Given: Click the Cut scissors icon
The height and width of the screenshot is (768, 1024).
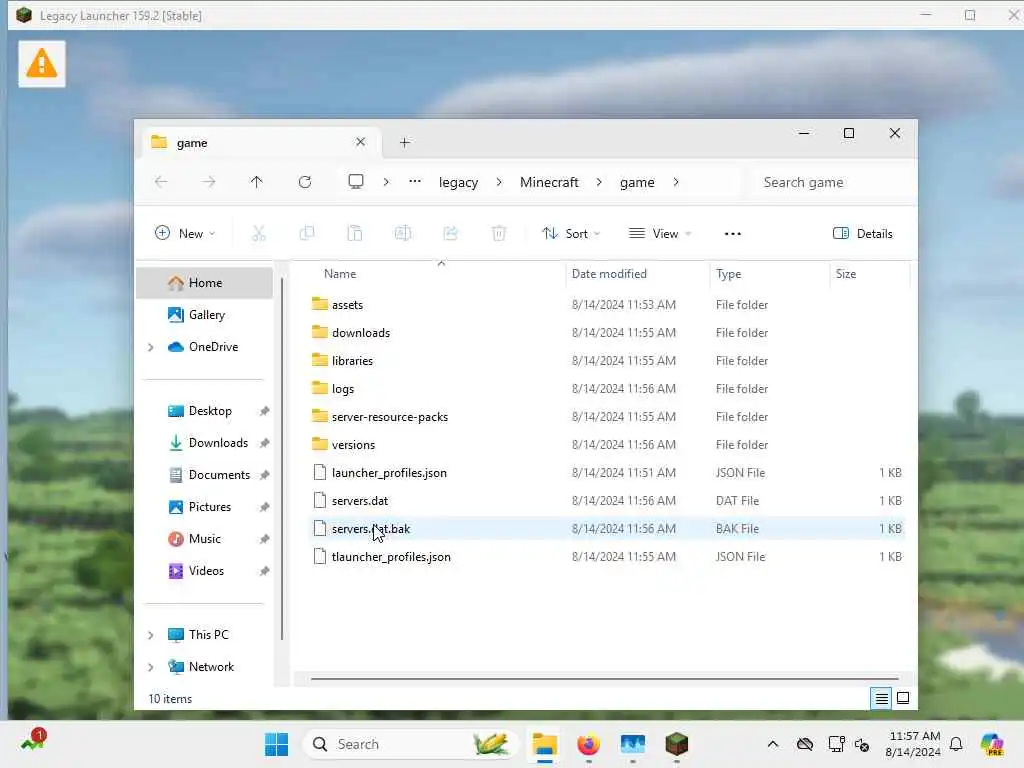Looking at the screenshot, I should click(x=259, y=233).
